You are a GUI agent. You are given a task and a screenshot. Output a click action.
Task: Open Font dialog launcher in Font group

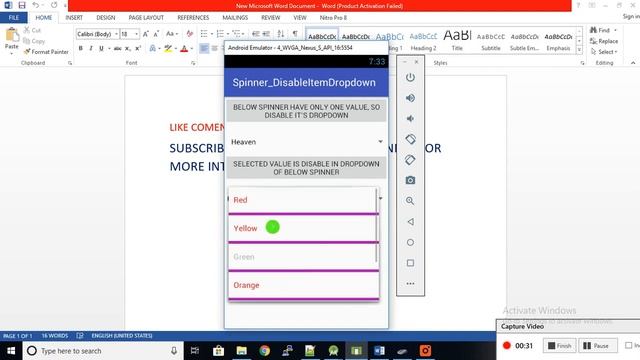(193, 63)
